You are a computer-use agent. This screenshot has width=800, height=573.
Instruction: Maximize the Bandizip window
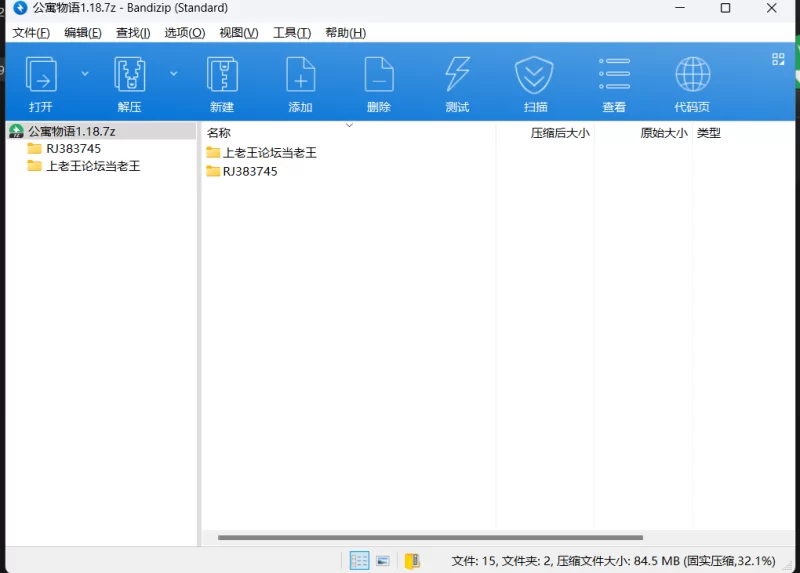(x=725, y=8)
